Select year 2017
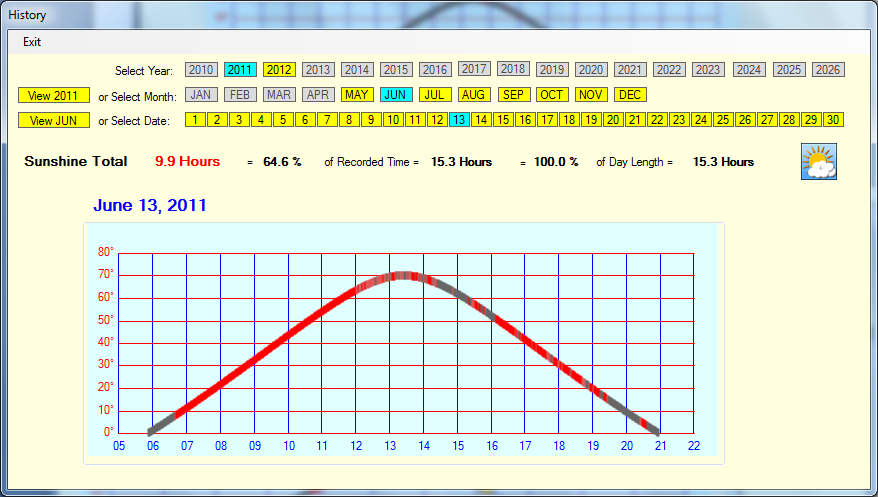The height and width of the screenshot is (497, 878). [x=474, y=69]
